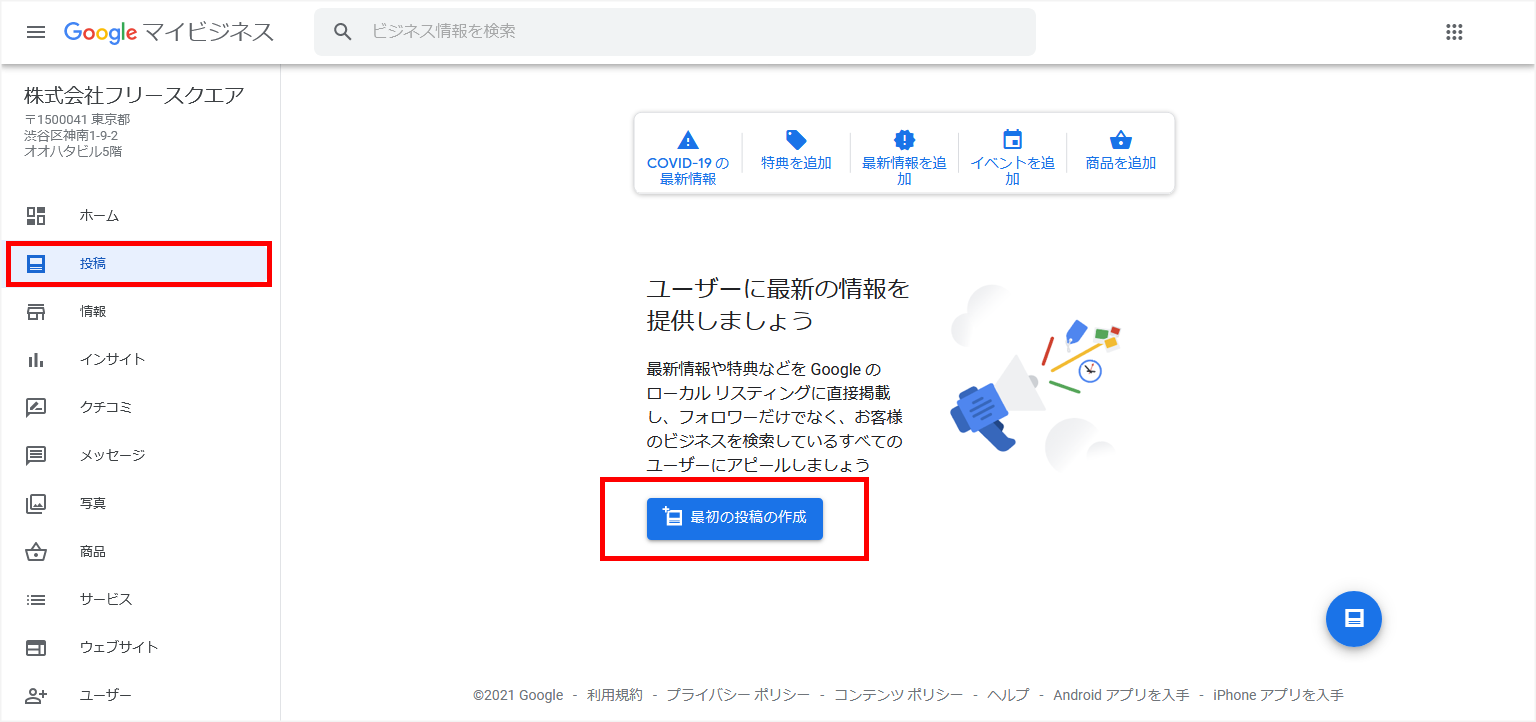This screenshot has width=1536, height=722.
Task: Click the 商品を追加 basket icon
Action: pos(1120,140)
